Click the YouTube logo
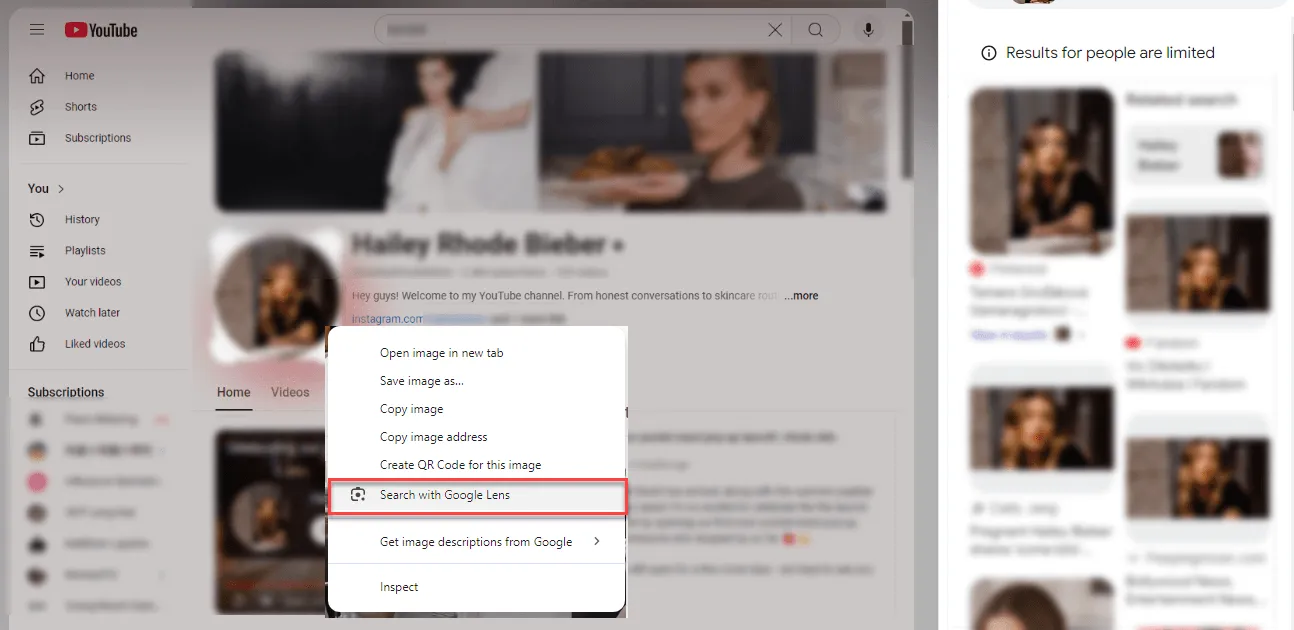Image resolution: width=1294 pixels, height=630 pixels. [x=100, y=29]
